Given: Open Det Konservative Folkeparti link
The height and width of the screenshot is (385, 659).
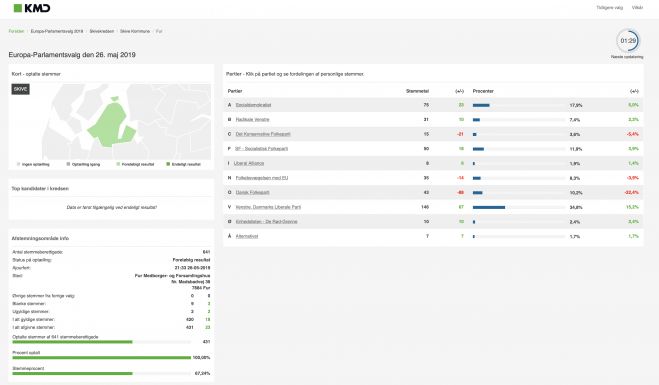Looking at the screenshot, I should coord(263,134).
